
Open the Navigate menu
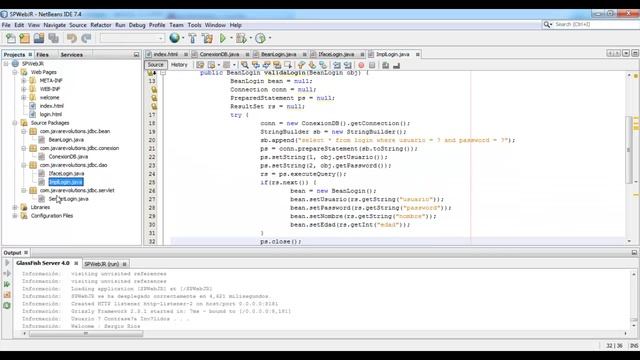coord(55,25)
